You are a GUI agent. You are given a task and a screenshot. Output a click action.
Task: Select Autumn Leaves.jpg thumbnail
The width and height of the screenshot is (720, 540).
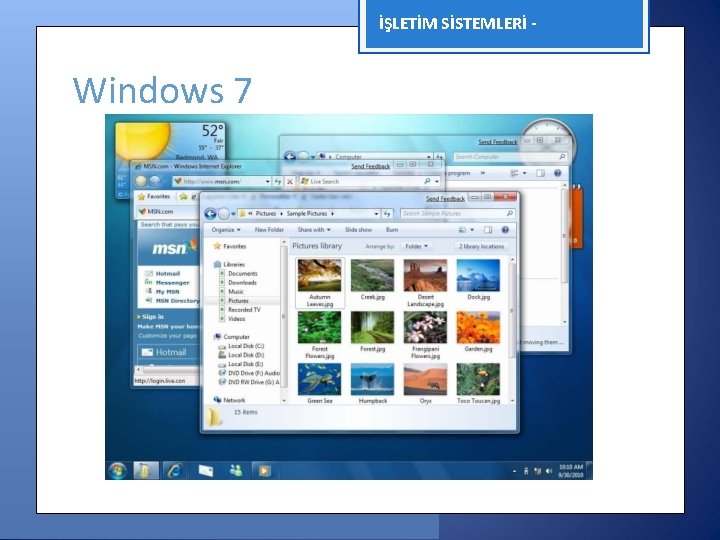point(319,276)
